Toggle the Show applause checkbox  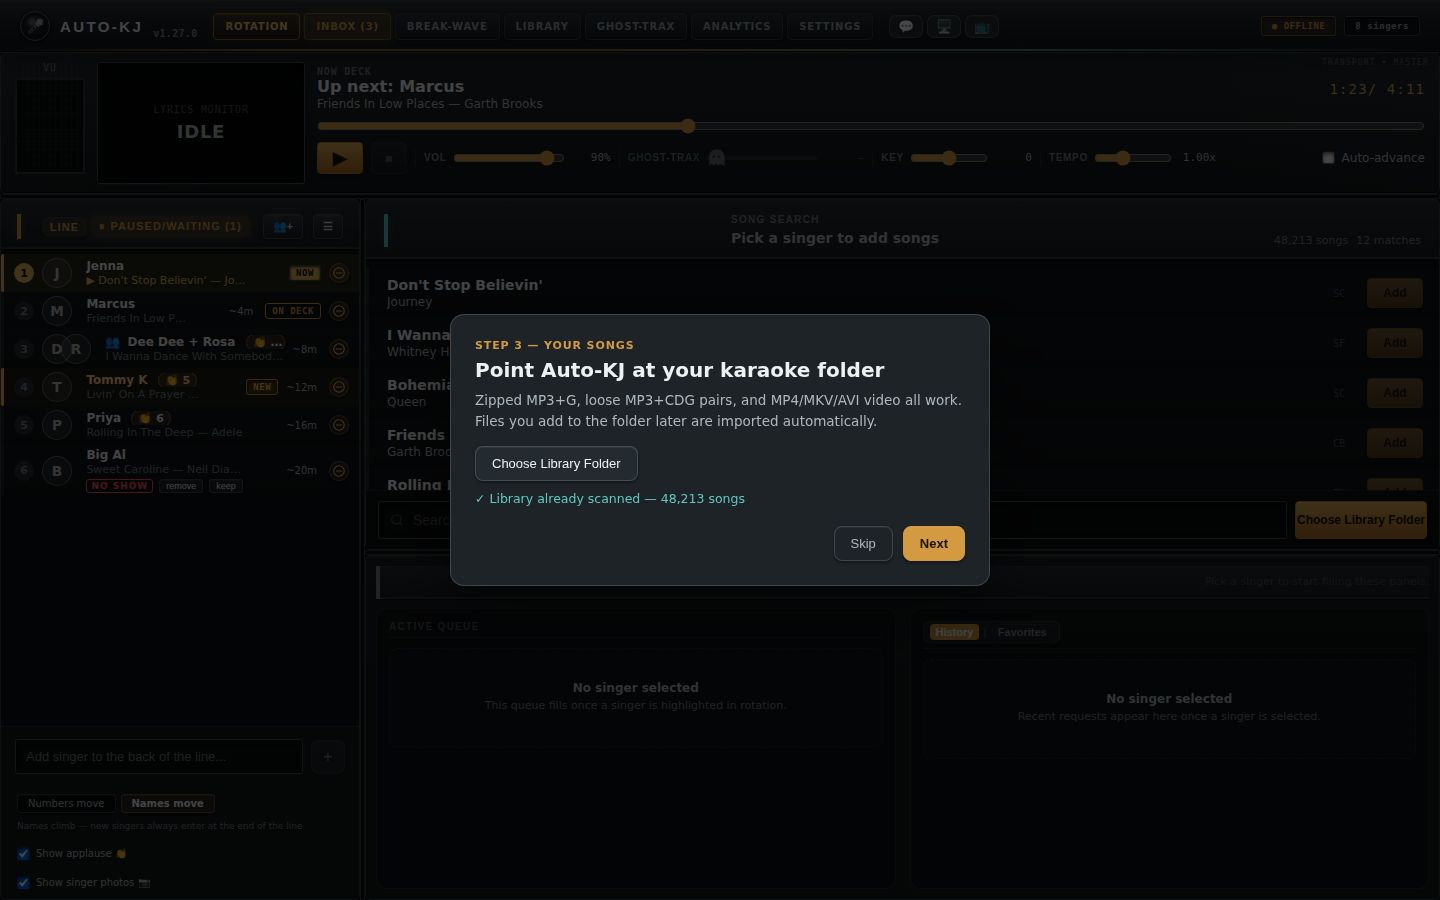pos(23,854)
